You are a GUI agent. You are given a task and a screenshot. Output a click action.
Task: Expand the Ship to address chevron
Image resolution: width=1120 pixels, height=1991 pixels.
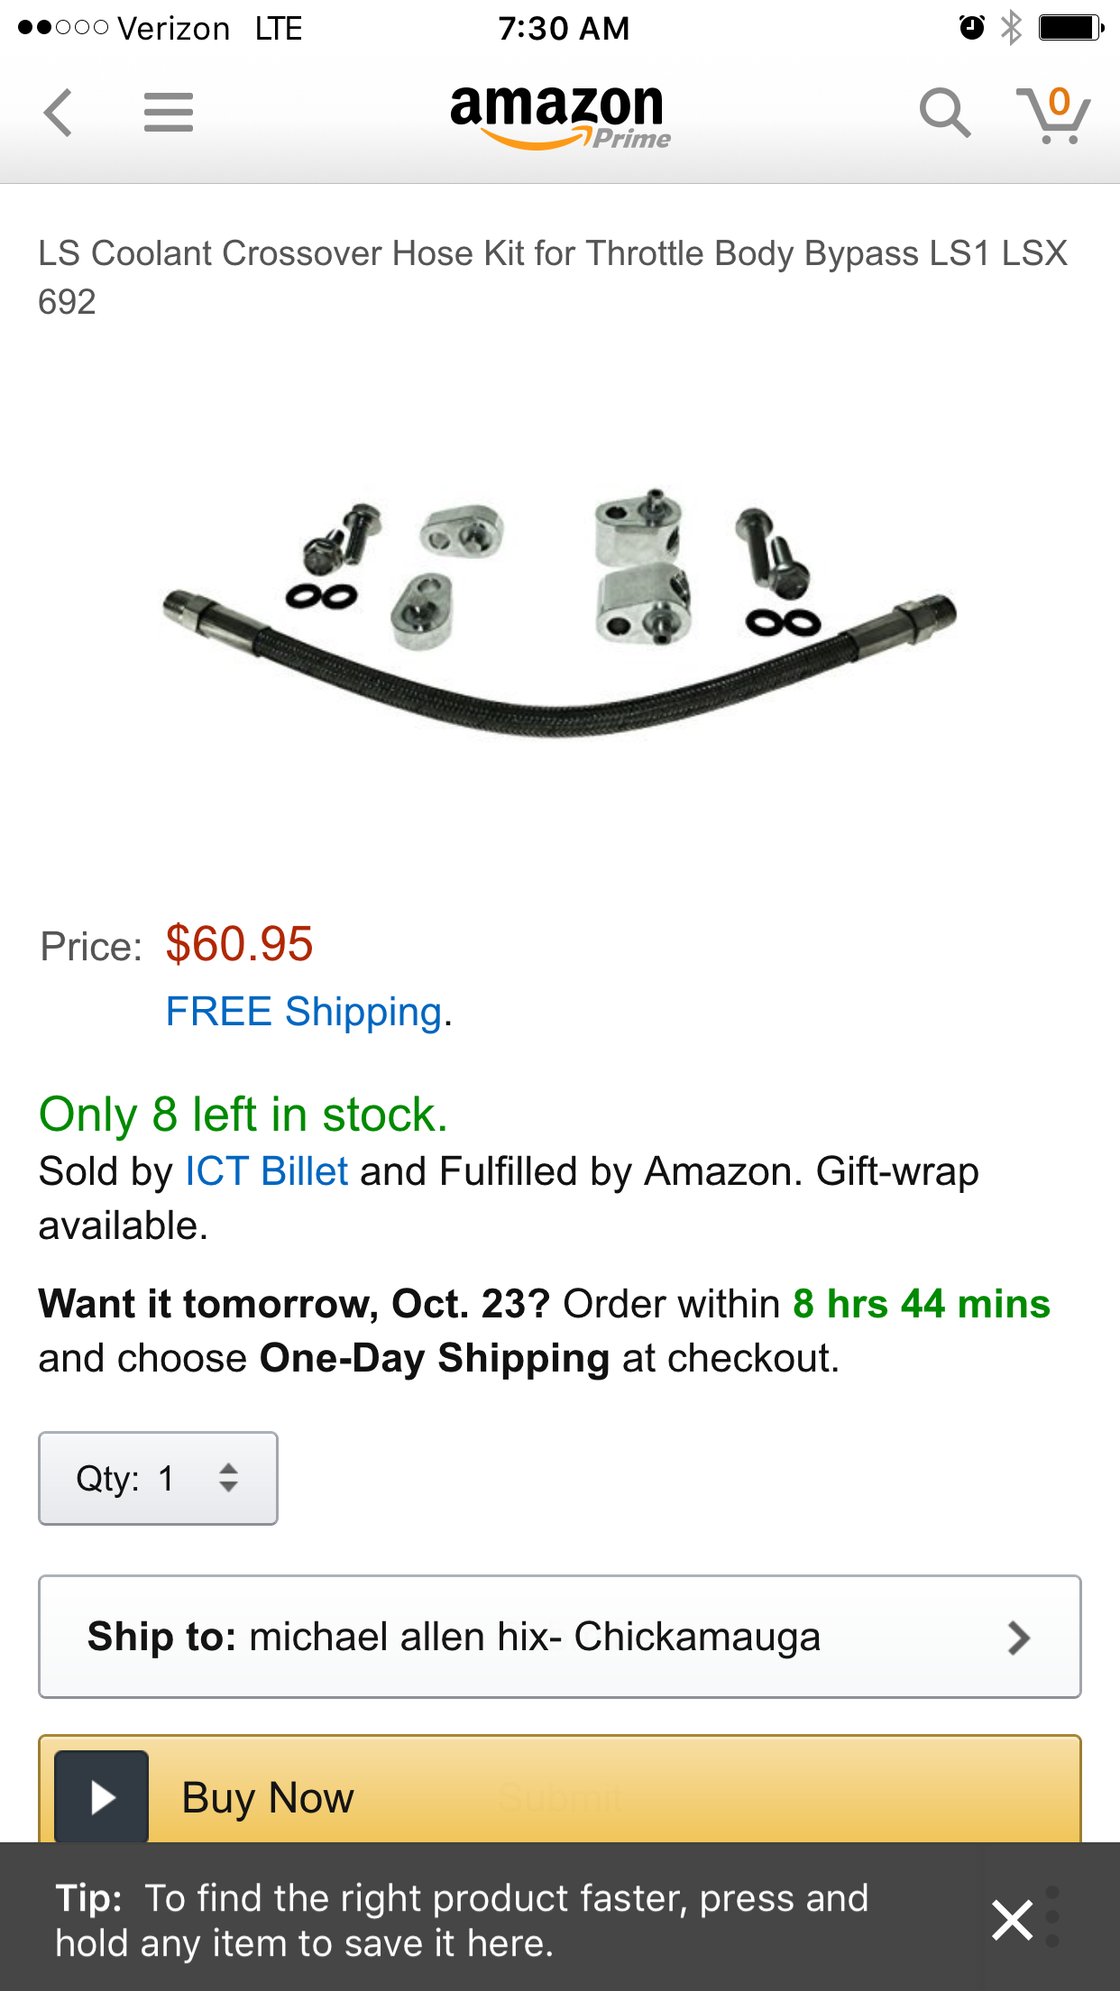click(x=1018, y=1637)
